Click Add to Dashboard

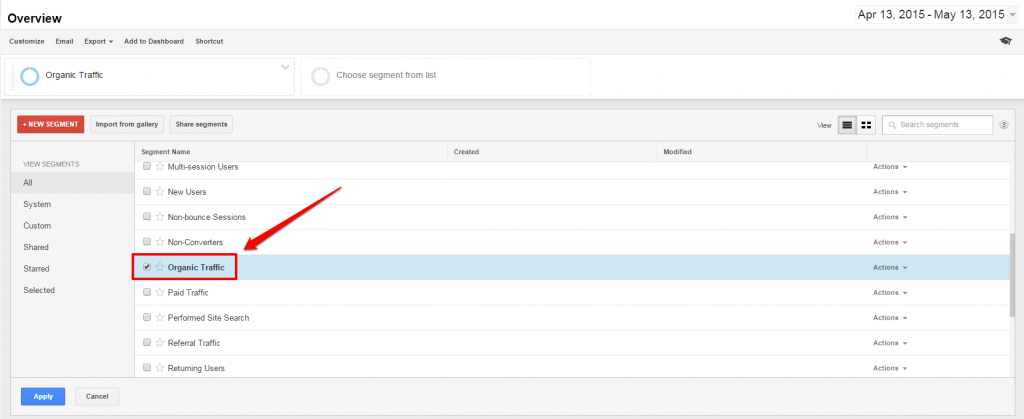[154, 41]
